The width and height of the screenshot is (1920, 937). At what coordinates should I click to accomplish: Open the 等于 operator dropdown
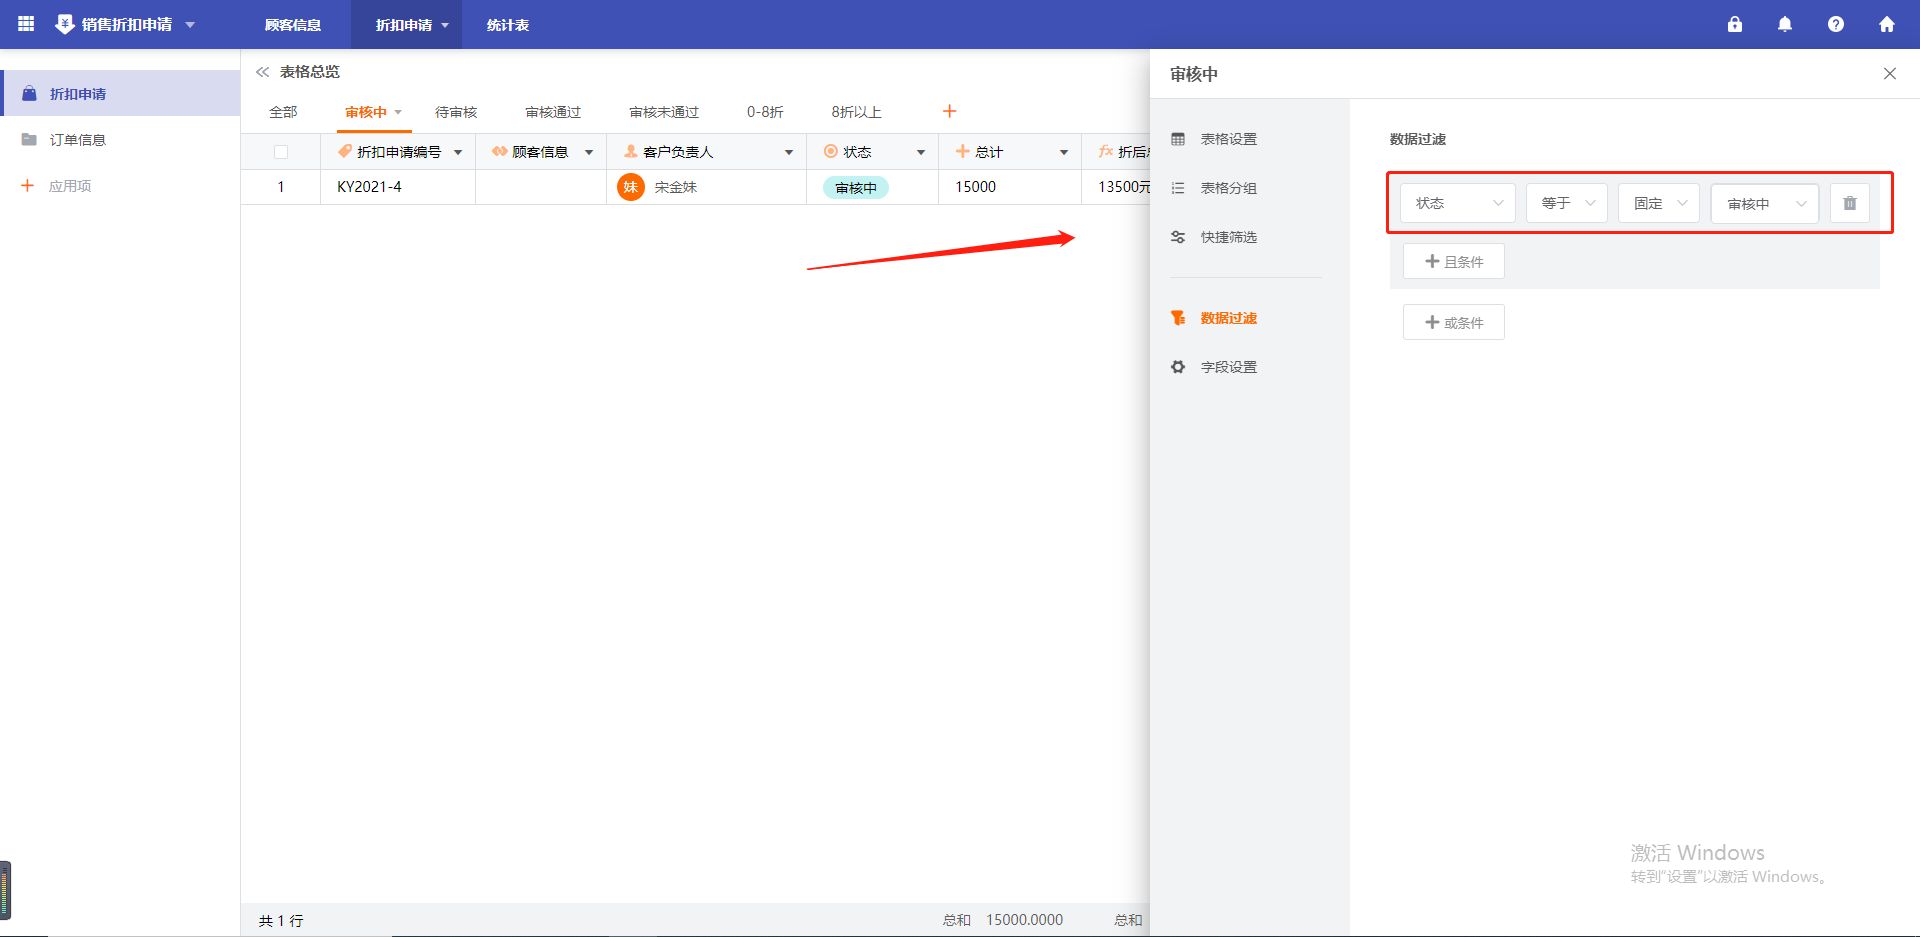(x=1566, y=203)
